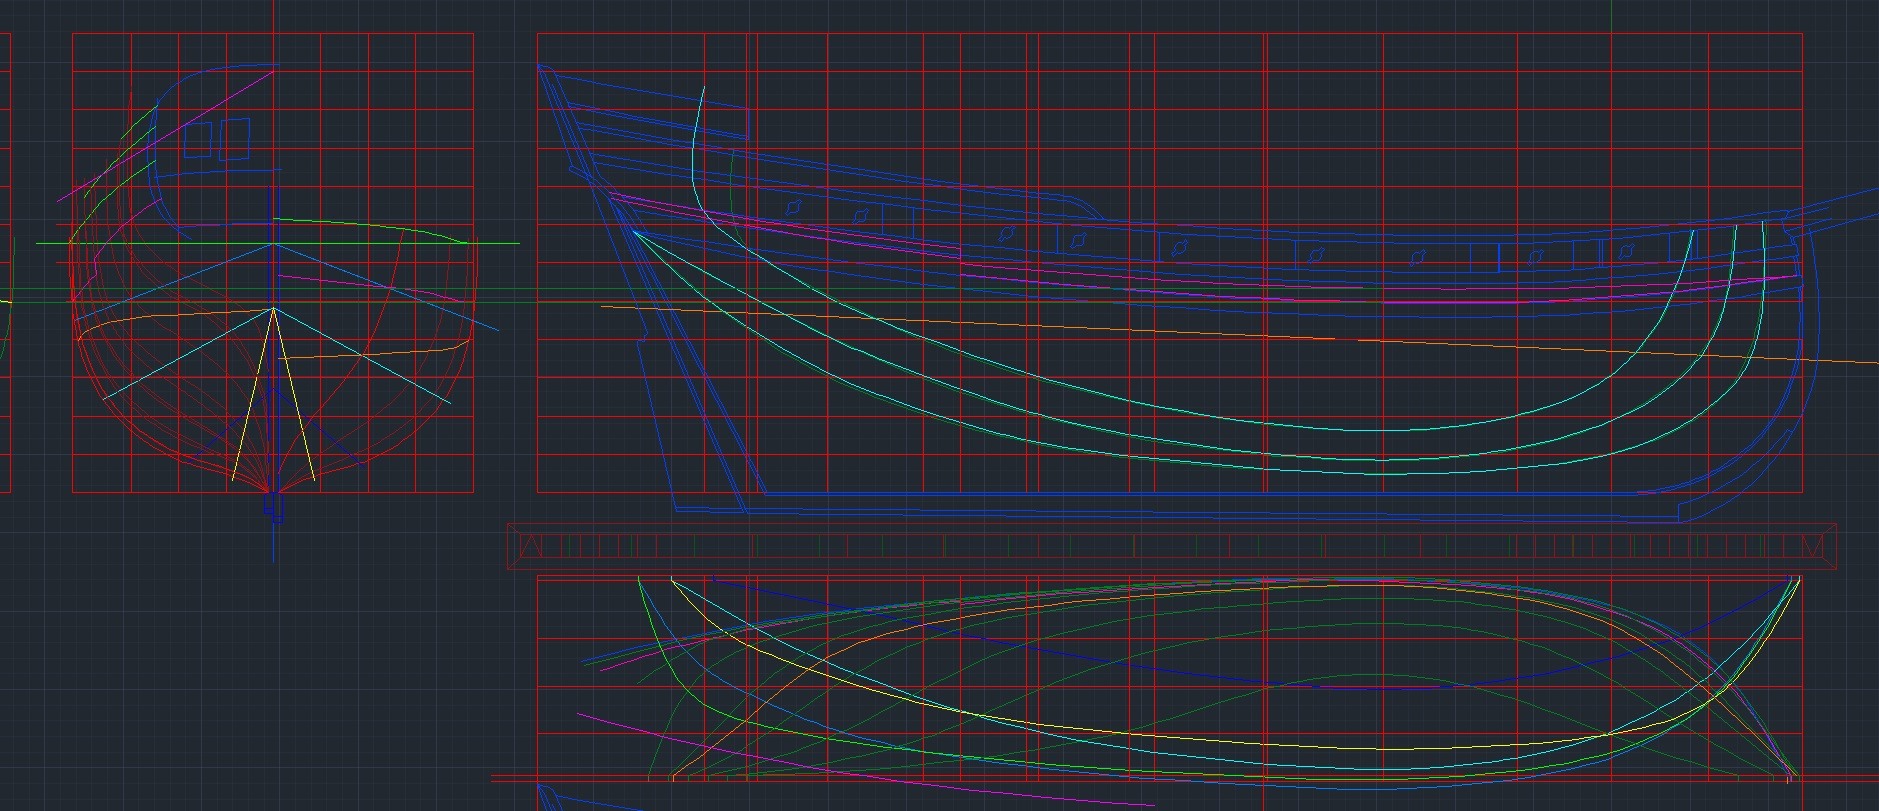Select the right yellow diagonal line in the body plan
The image size is (1879, 811).
[294, 394]
